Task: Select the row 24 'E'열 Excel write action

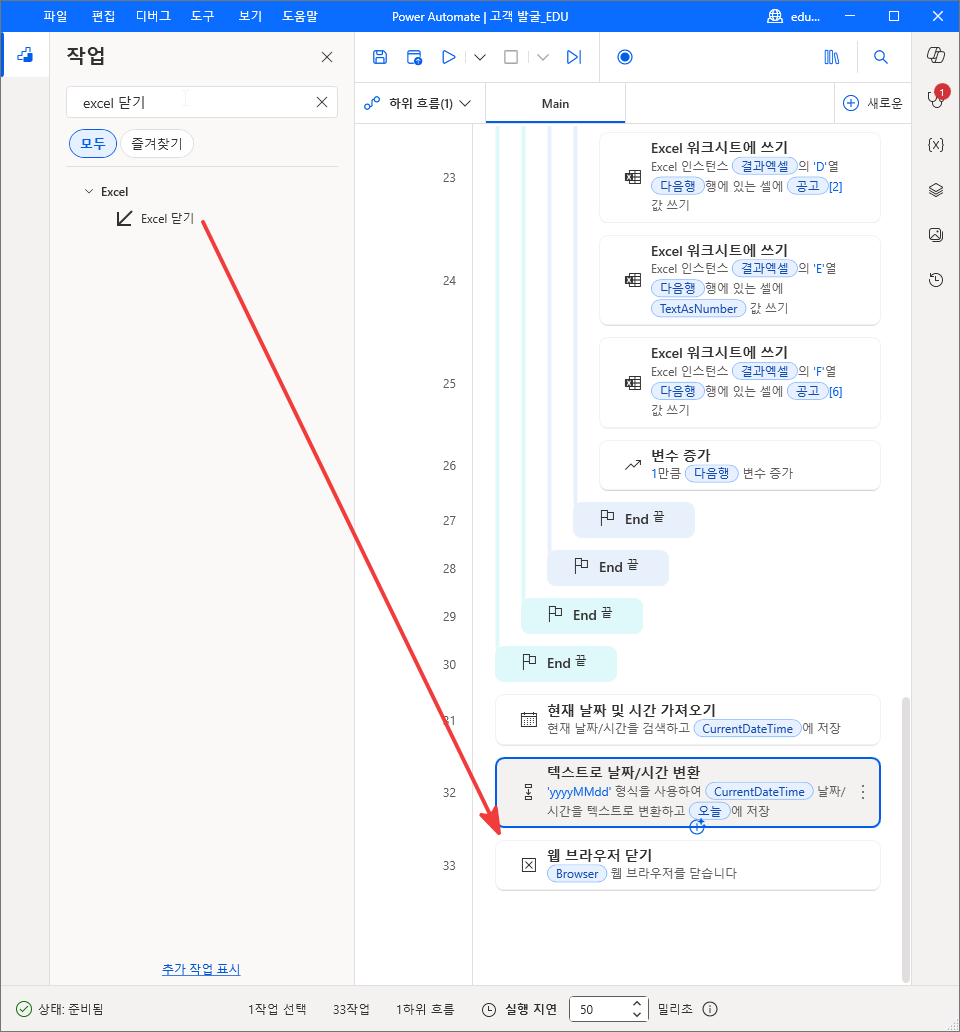Action: (x=740, y=280)
